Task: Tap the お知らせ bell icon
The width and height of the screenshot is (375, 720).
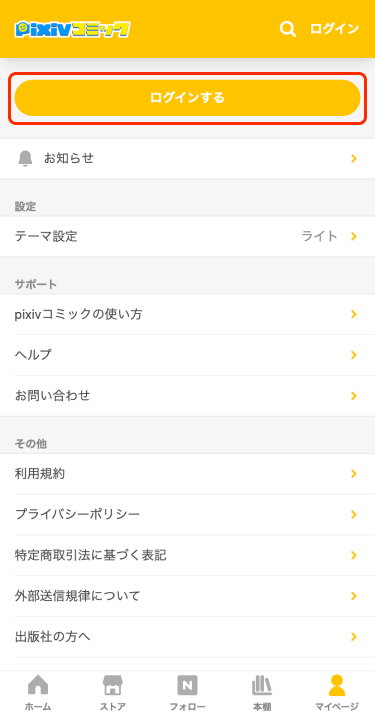Action: click(x=25, y=158)
